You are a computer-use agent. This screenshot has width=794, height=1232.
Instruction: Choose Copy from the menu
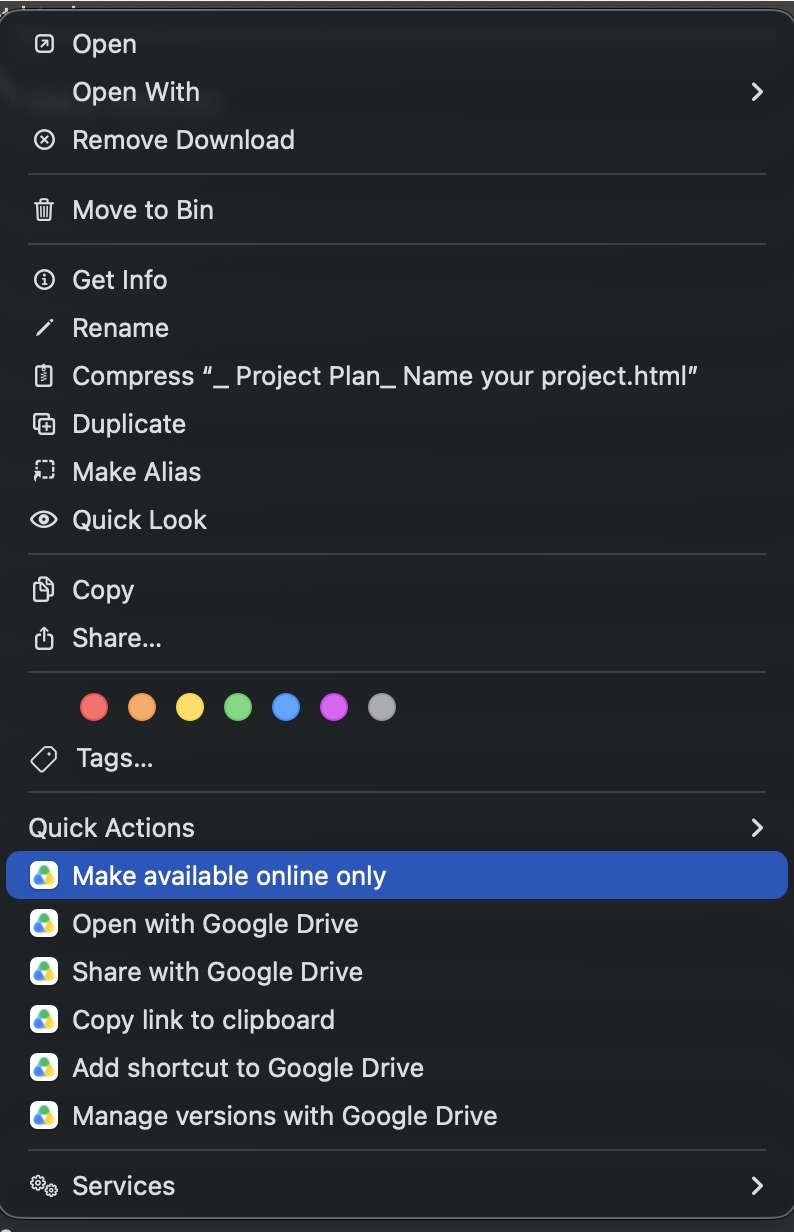(x=397, y=590)
